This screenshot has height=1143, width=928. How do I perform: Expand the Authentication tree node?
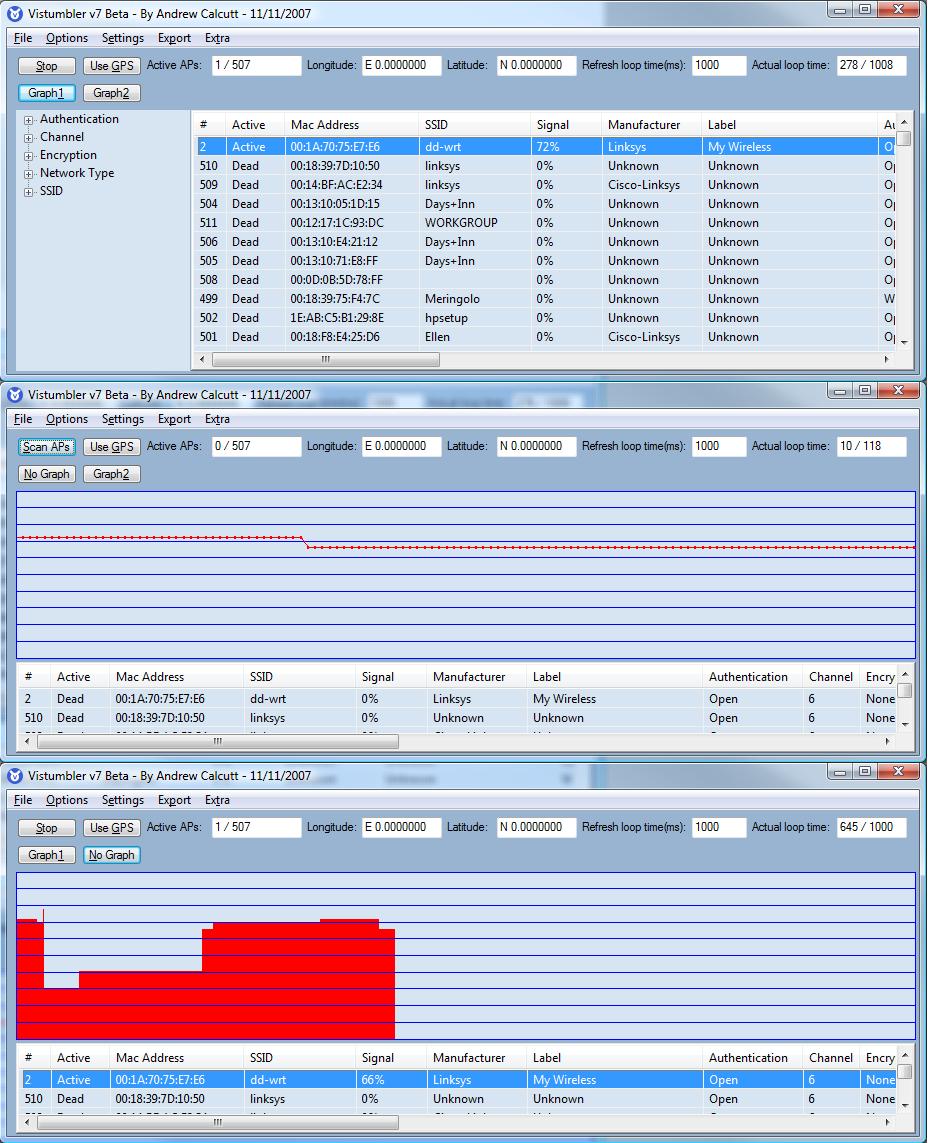tap(28, 120)
